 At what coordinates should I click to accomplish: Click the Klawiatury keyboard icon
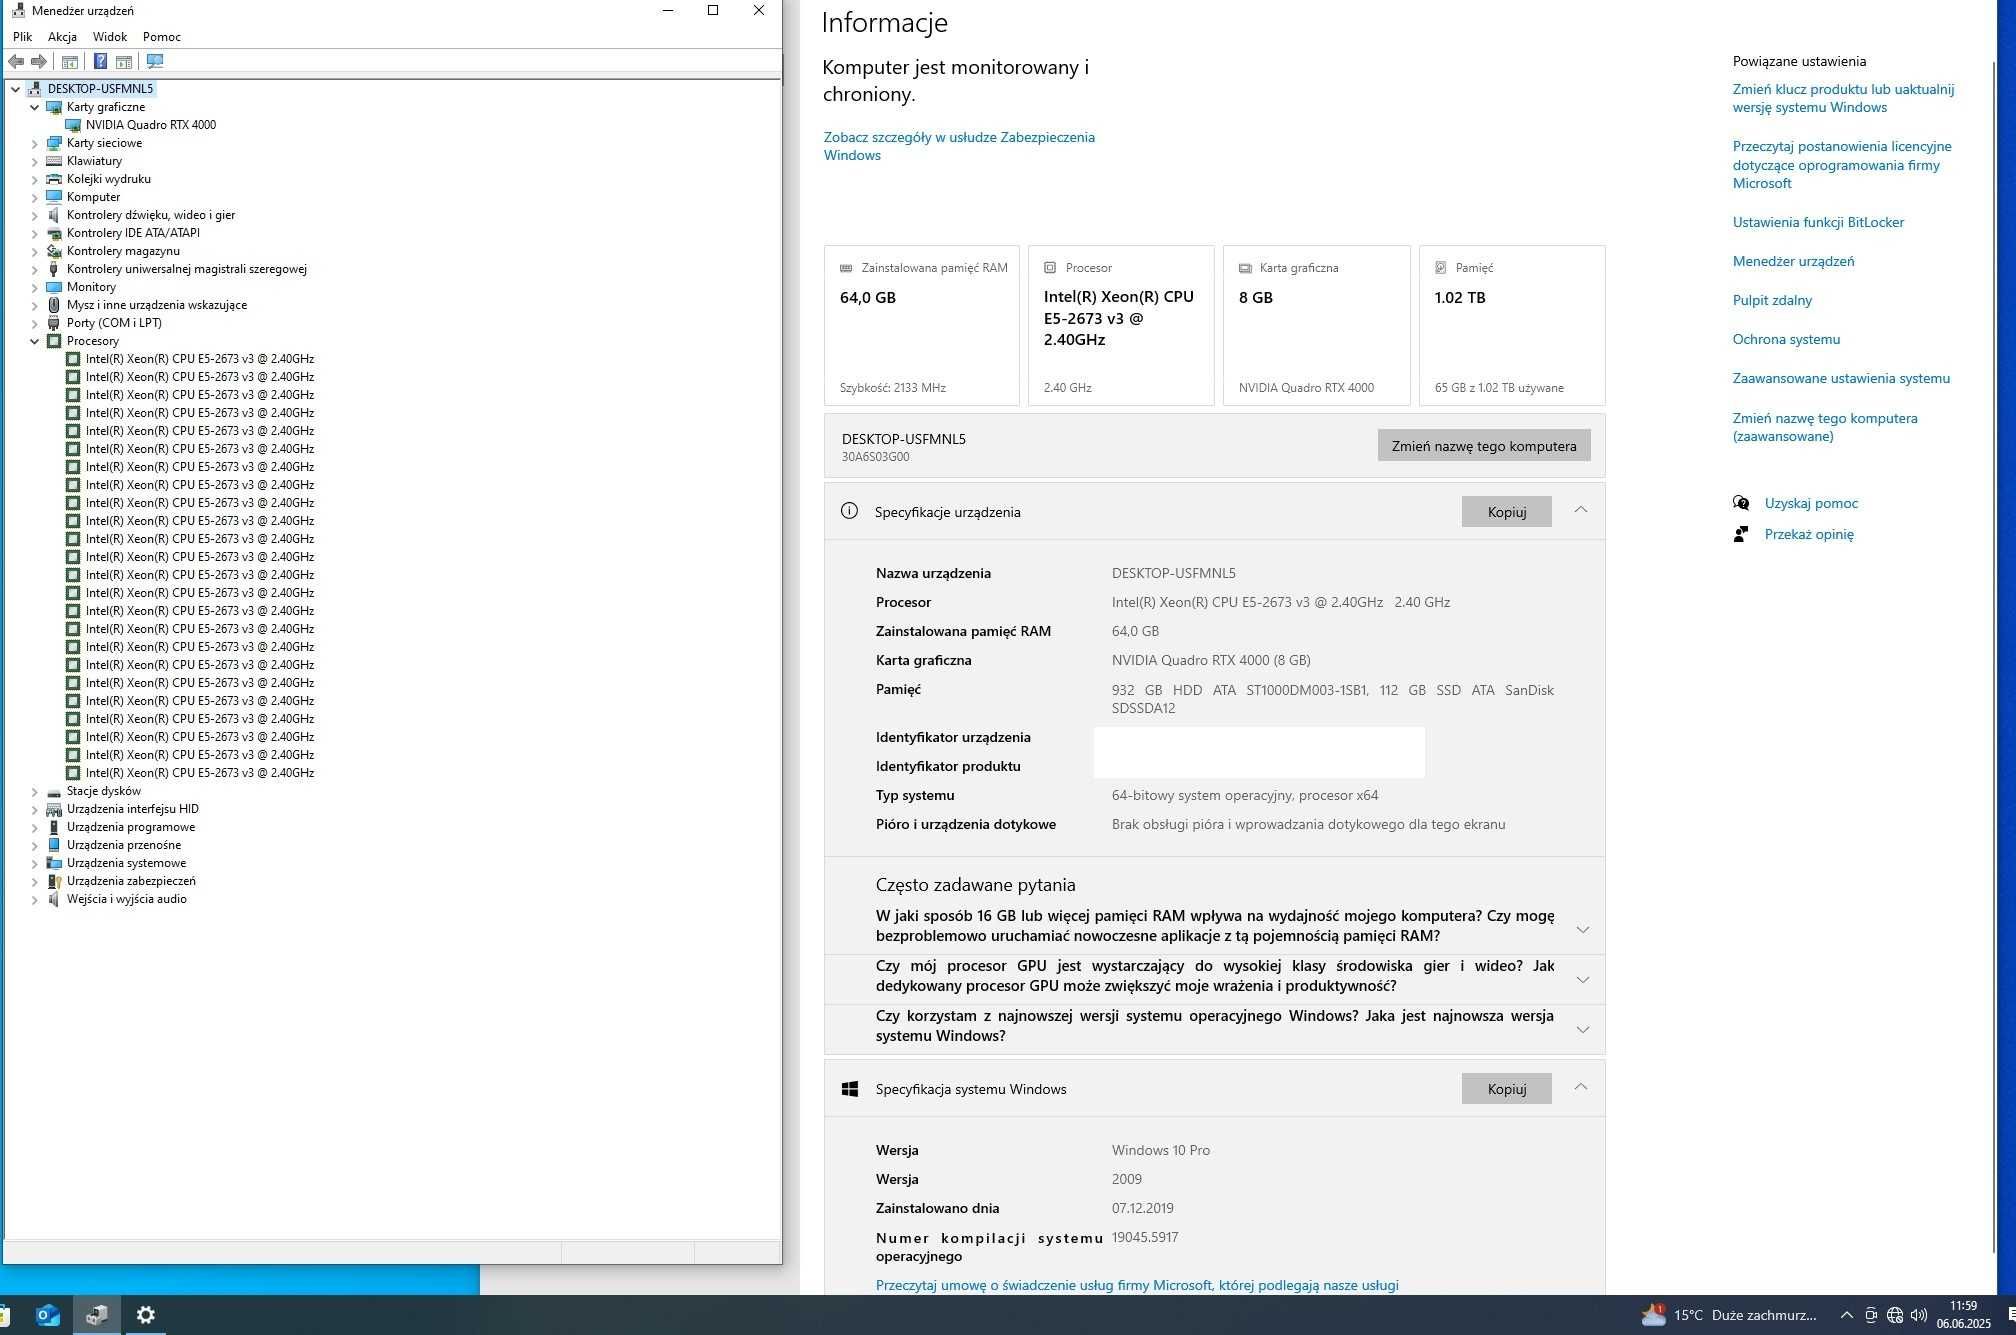[x=54, y=161]
